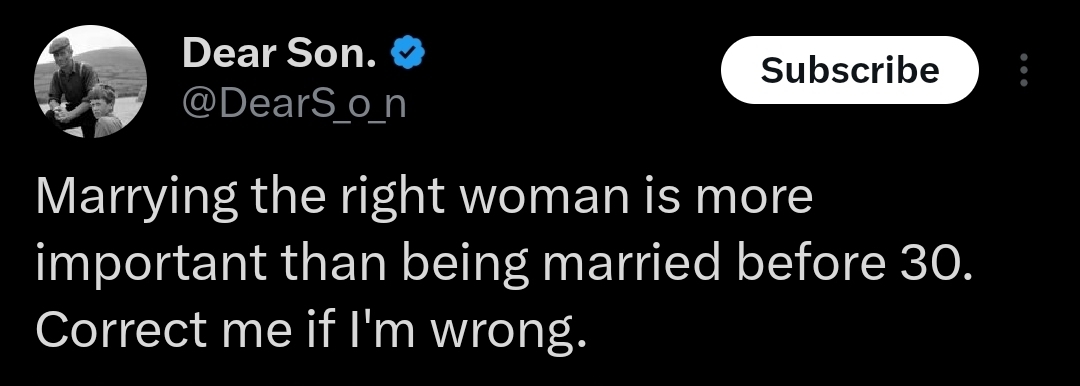This screenshot has width=1080, height=386.
Task: Click the word 'wrong.' at the tweet end
Action: tap(508, 334)
